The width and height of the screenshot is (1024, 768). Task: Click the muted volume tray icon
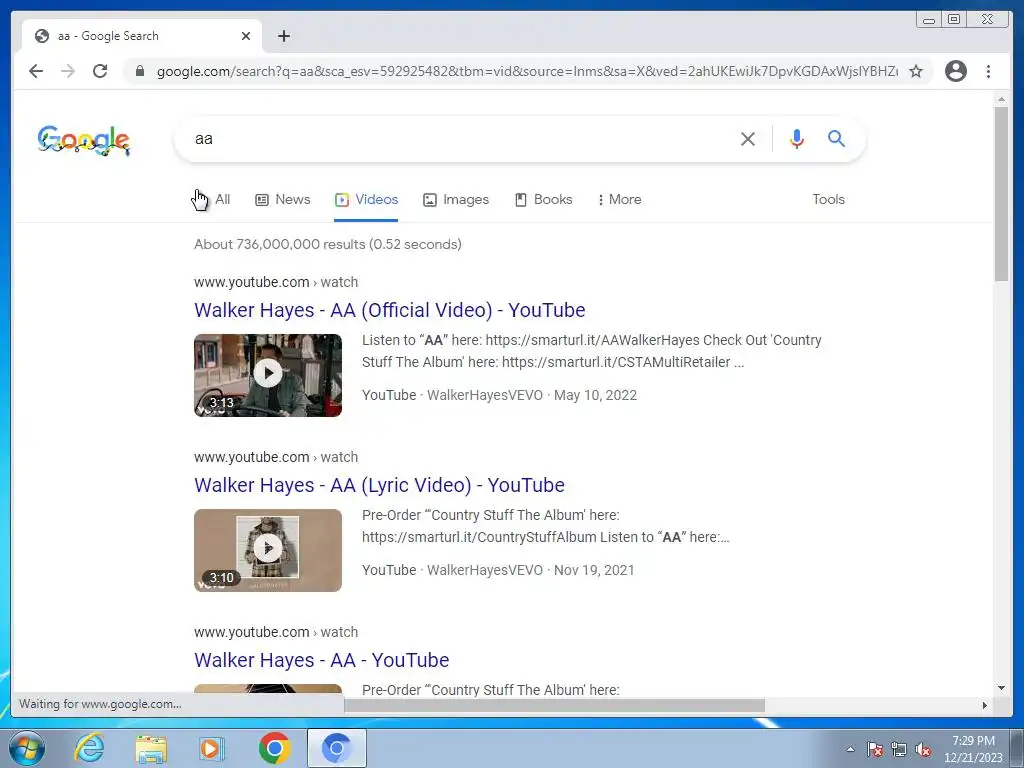(x=923, y=749)
